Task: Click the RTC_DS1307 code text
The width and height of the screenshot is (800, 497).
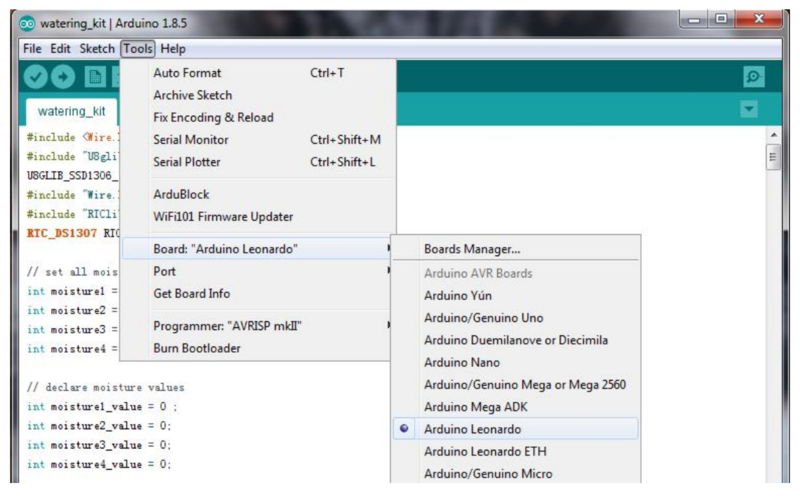Action: [62, 233]
